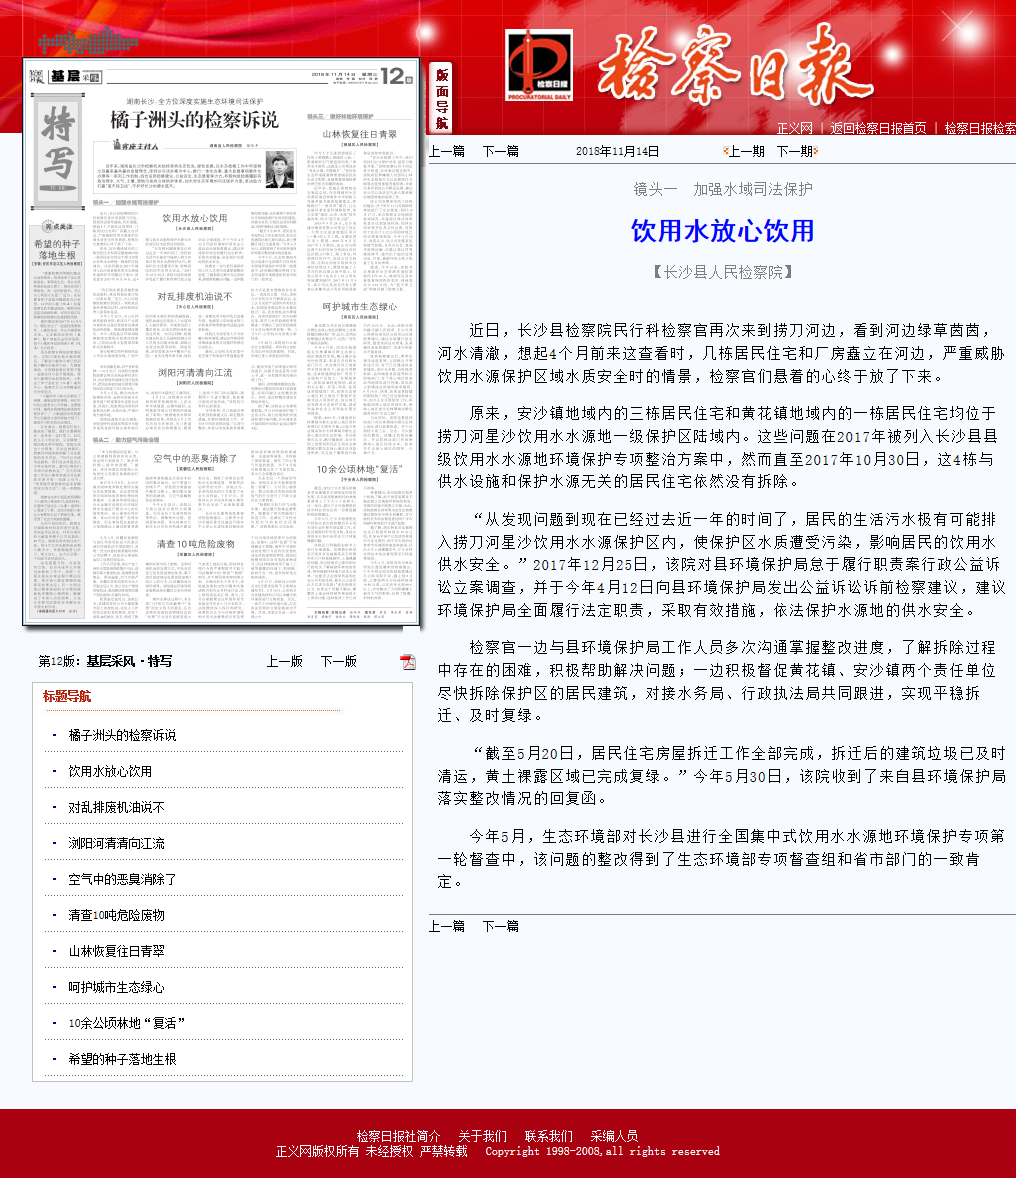Open article 山林恢复往日青翠

click(116, 951)
